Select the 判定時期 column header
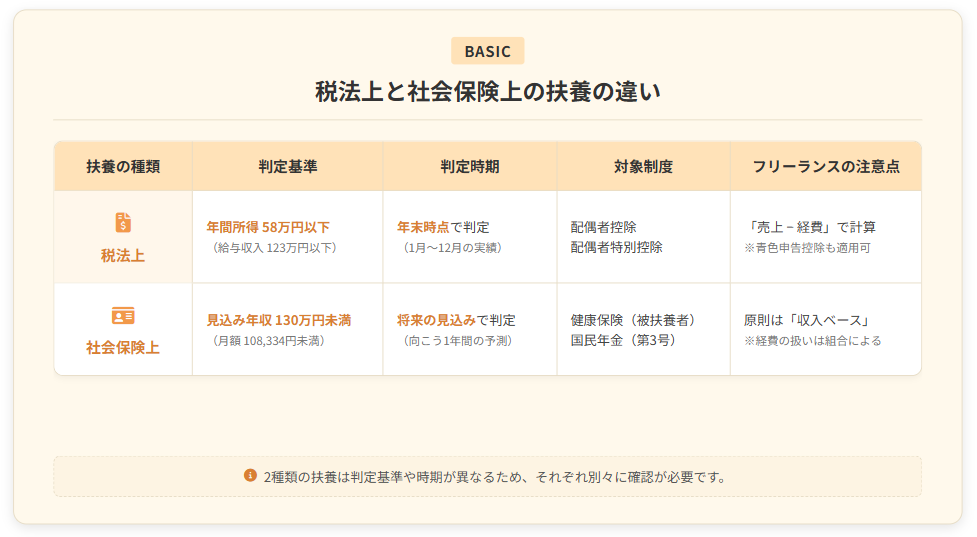 pyautogui.click(x=469, y=167)
